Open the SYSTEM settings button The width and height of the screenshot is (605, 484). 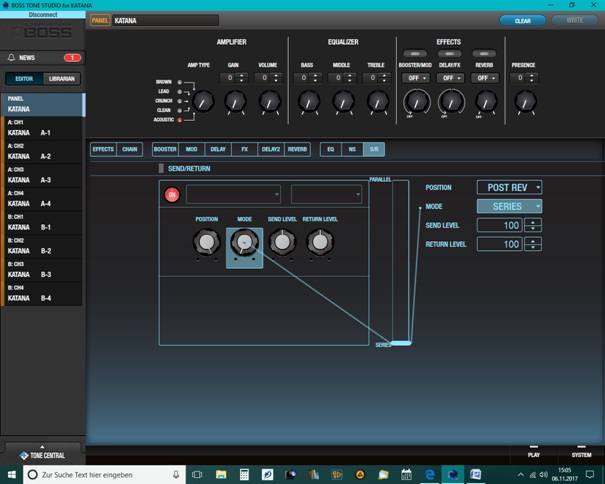[x=581, y=455]
